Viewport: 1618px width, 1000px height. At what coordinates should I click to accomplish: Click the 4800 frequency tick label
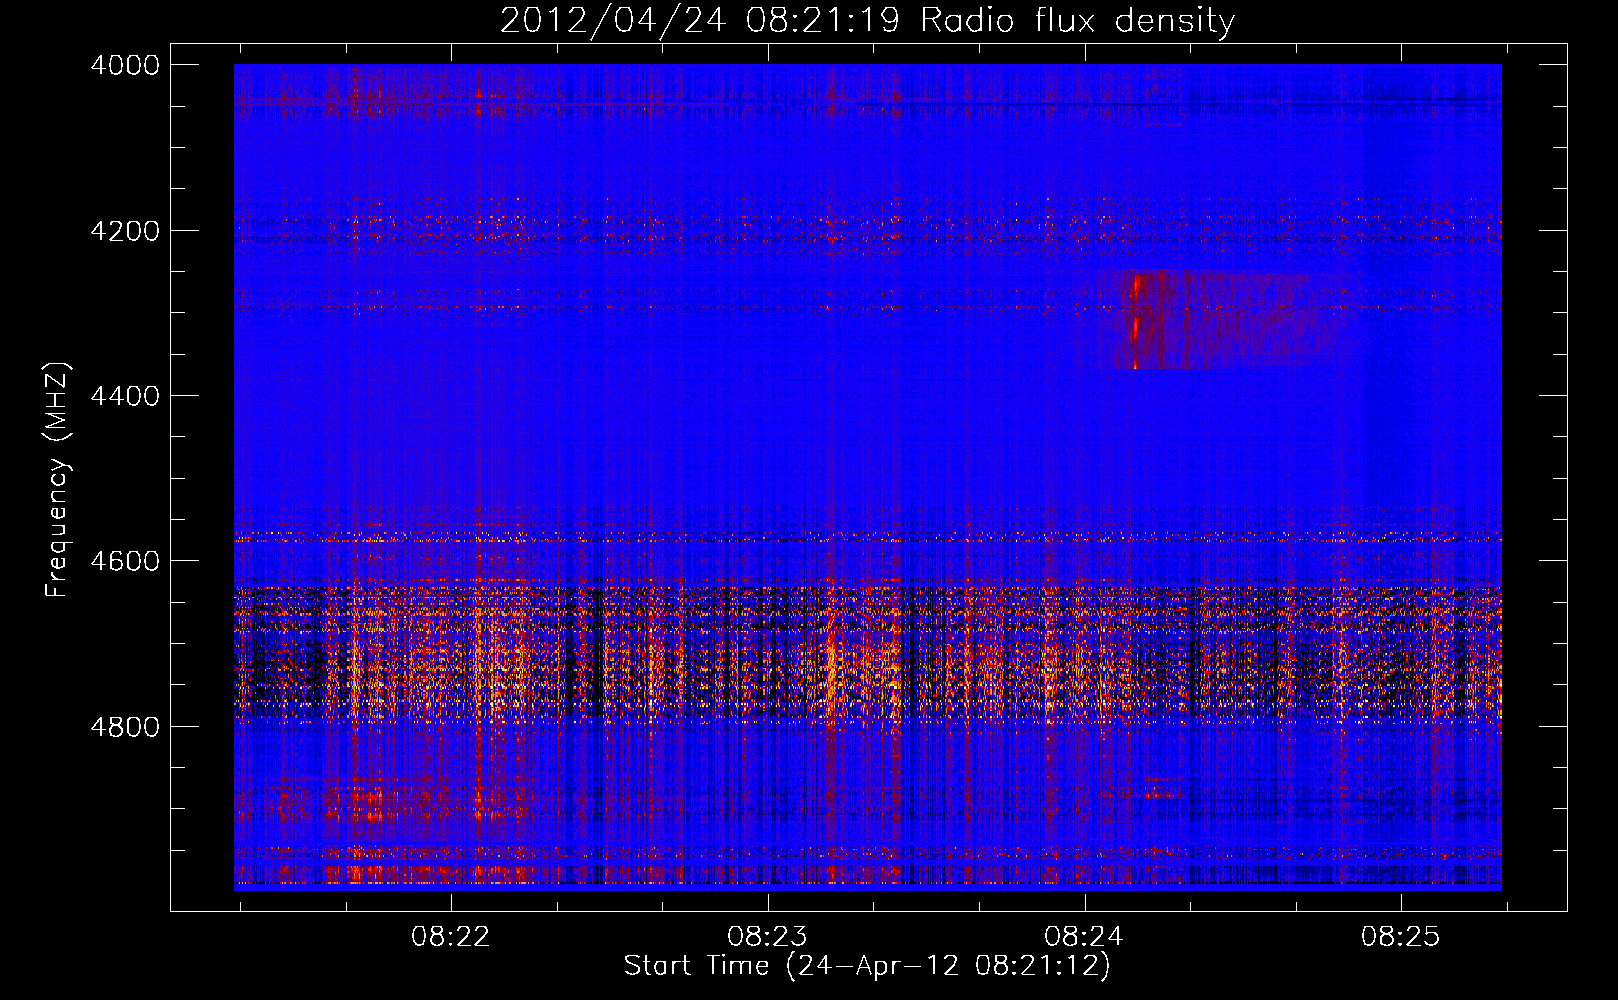pos(125,727)
